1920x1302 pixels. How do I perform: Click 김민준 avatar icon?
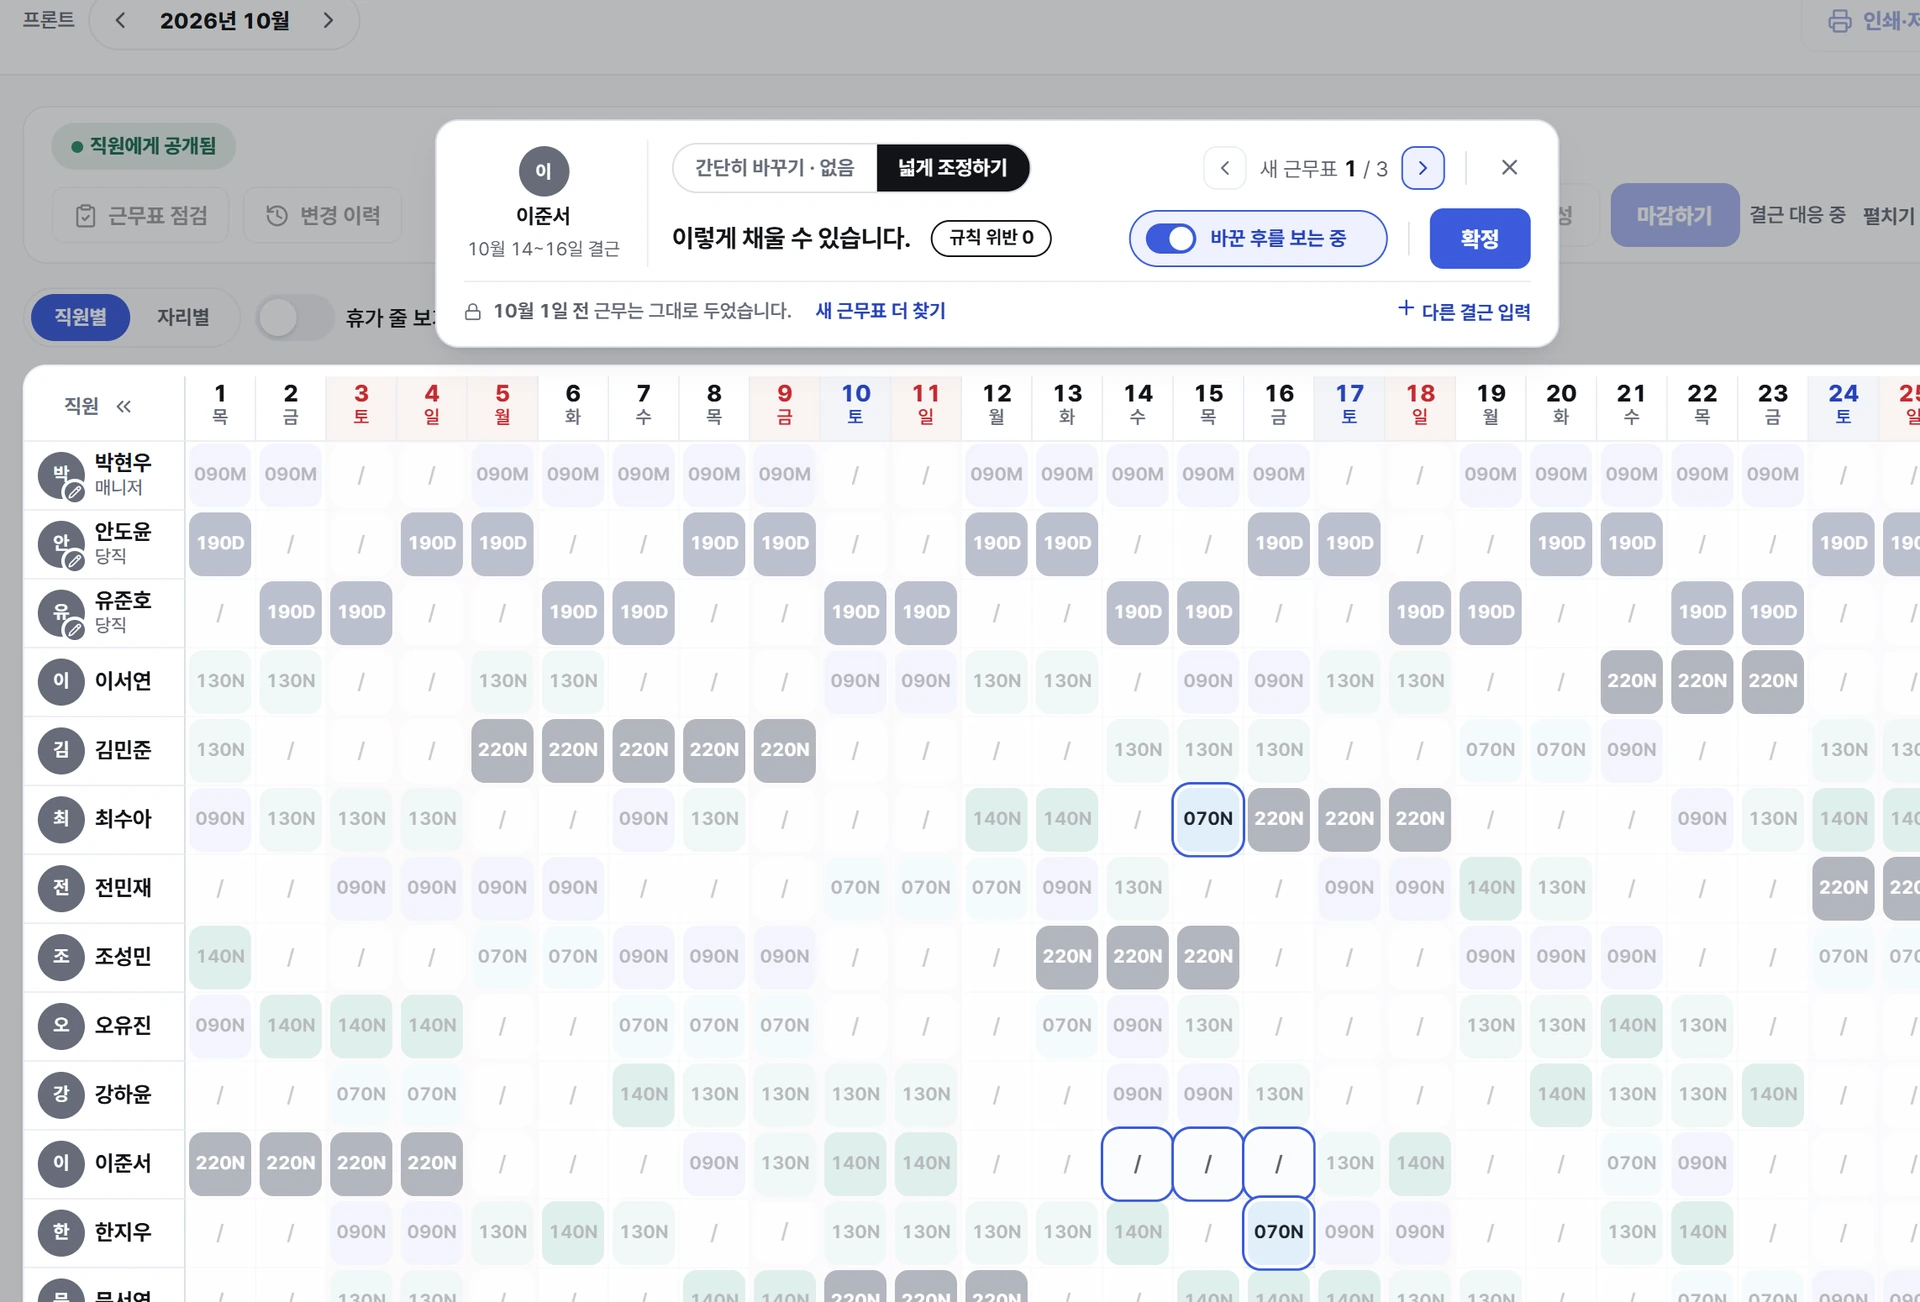click(x=60, y=750)
